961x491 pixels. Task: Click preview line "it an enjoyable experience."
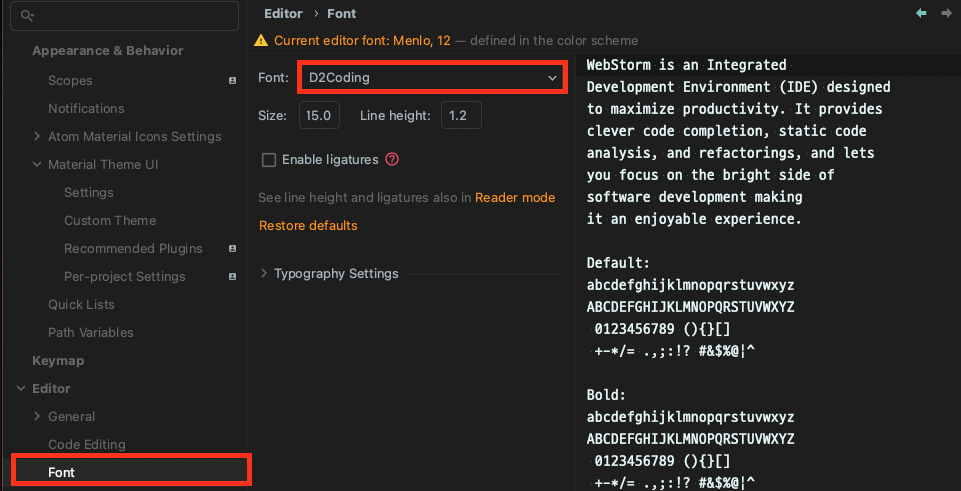point(694,219)
